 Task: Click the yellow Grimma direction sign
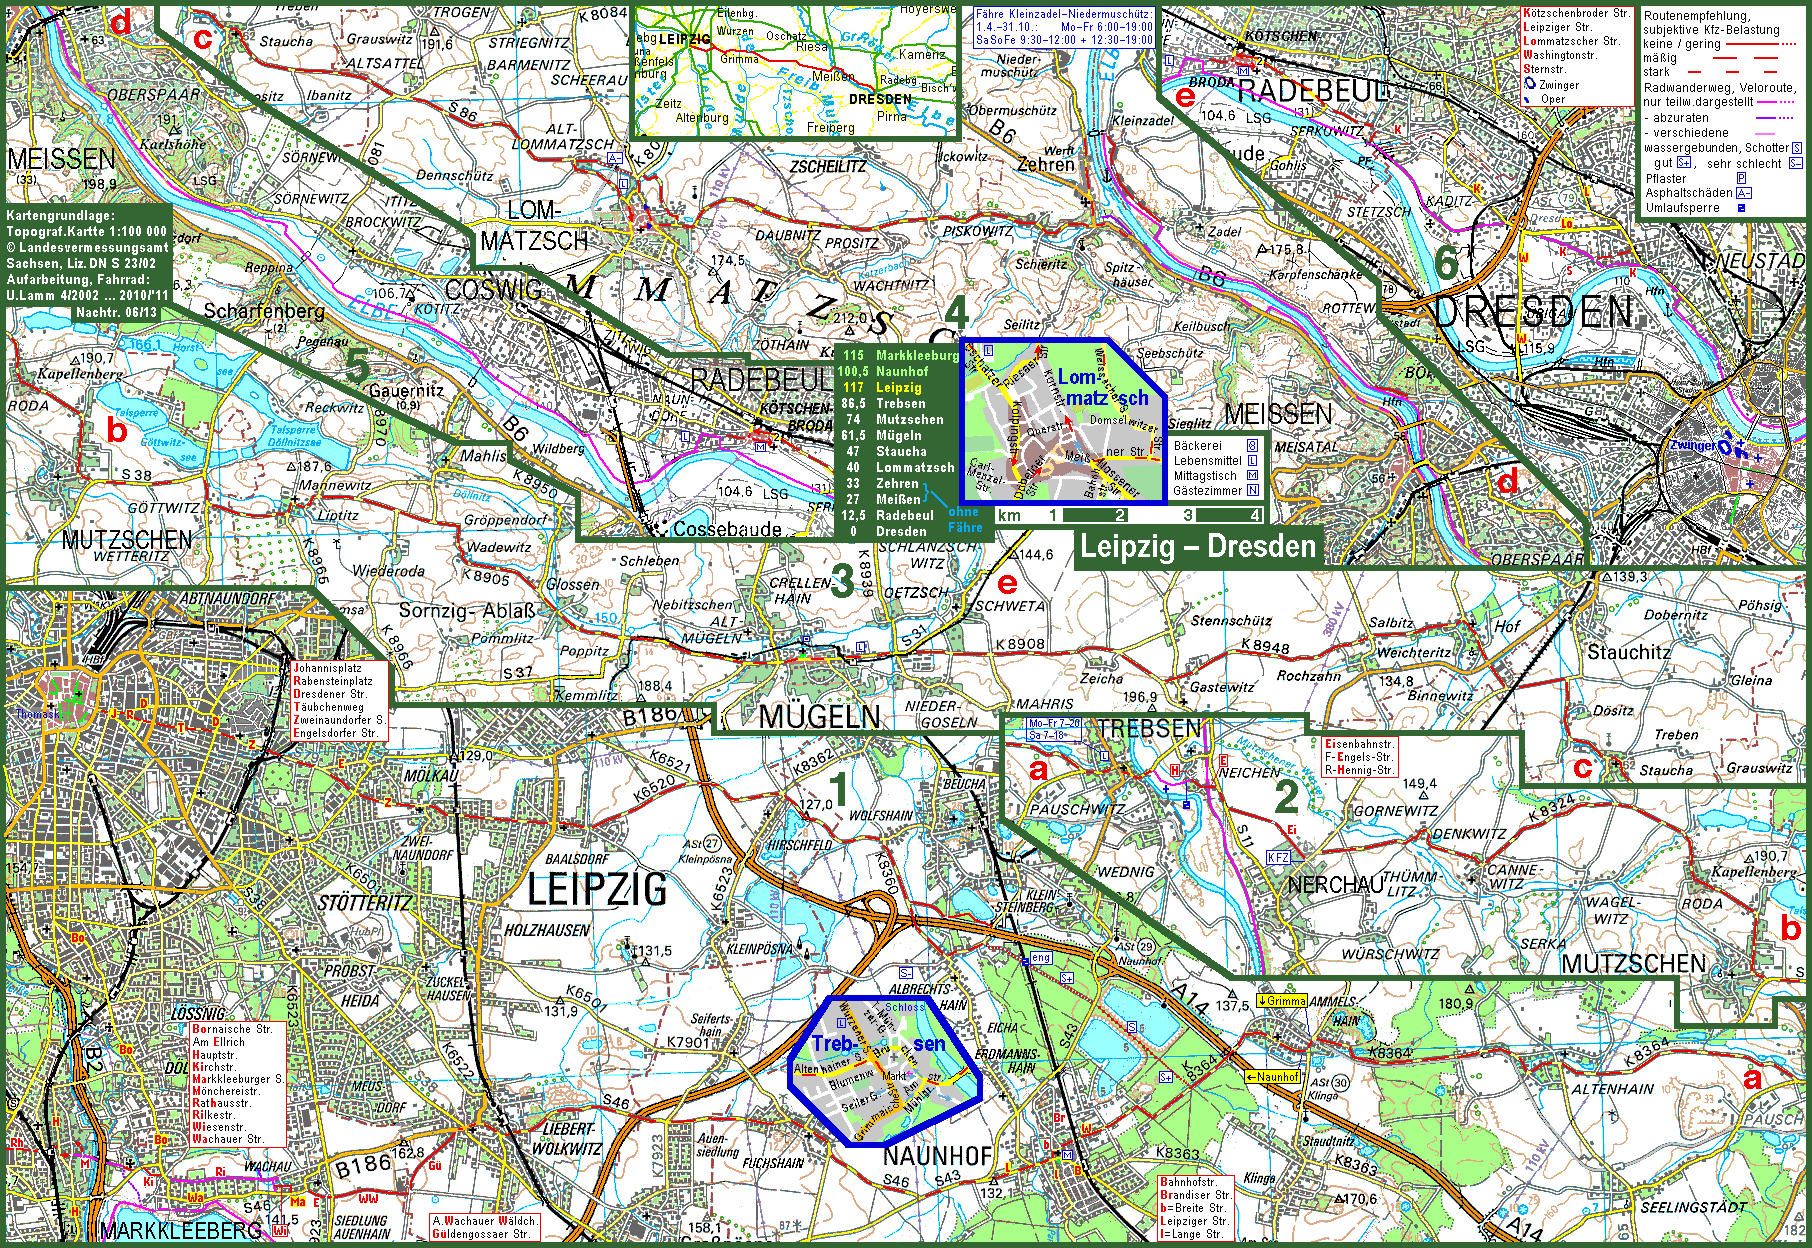click(x=1282, y=1001)
